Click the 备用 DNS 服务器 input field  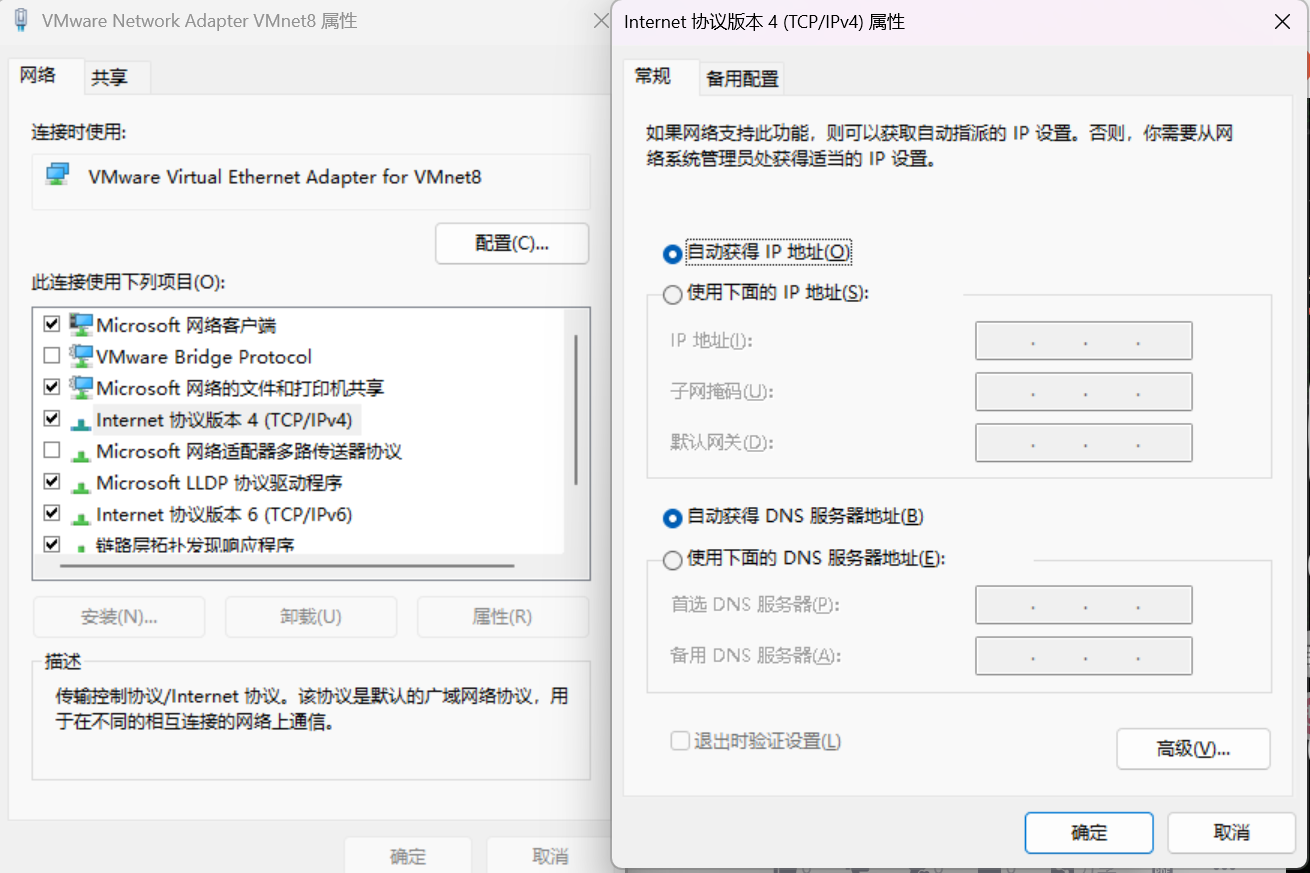(1084, 656)
